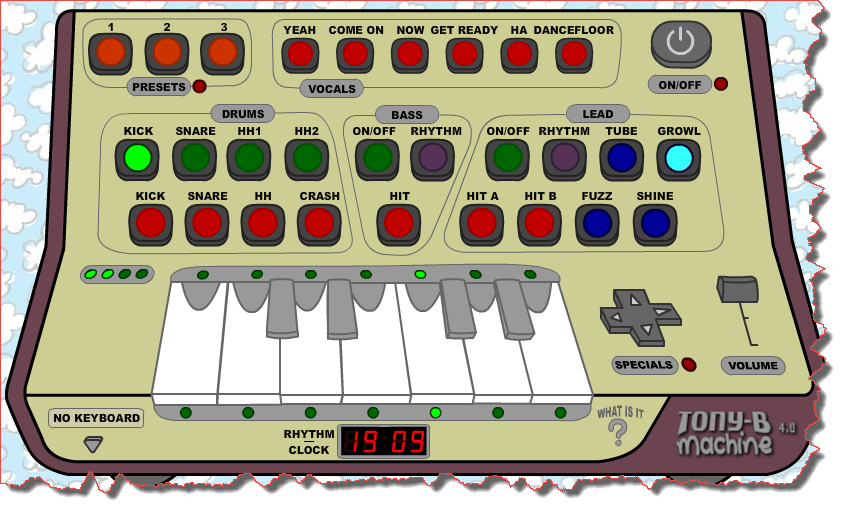Select preset 3
Viewport: 849px width, 514px height.
(222, 51)
